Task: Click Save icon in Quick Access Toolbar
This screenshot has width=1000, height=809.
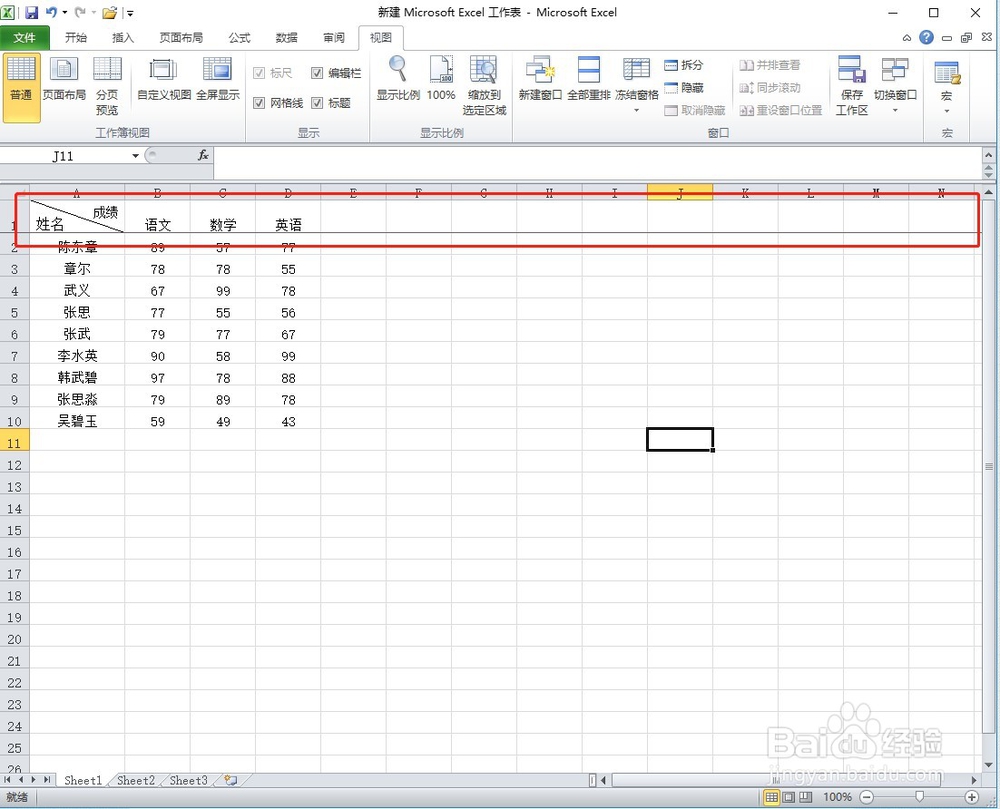Action: (x=31, y=12)
